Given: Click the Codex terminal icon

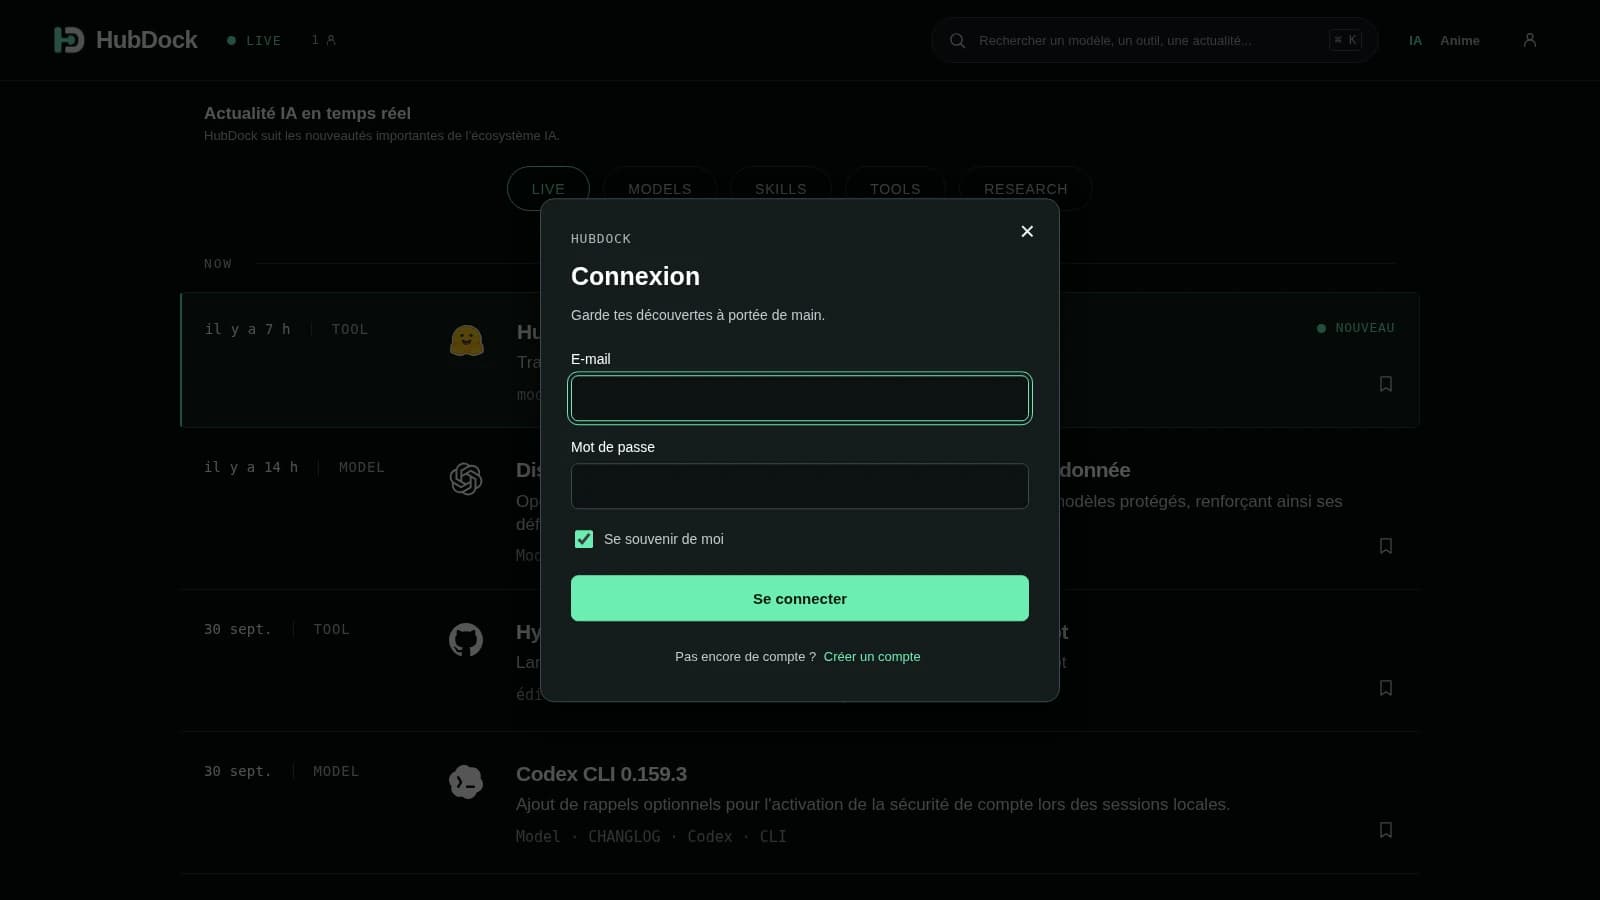Looking at the screenshot, I should tap(466, 782).
